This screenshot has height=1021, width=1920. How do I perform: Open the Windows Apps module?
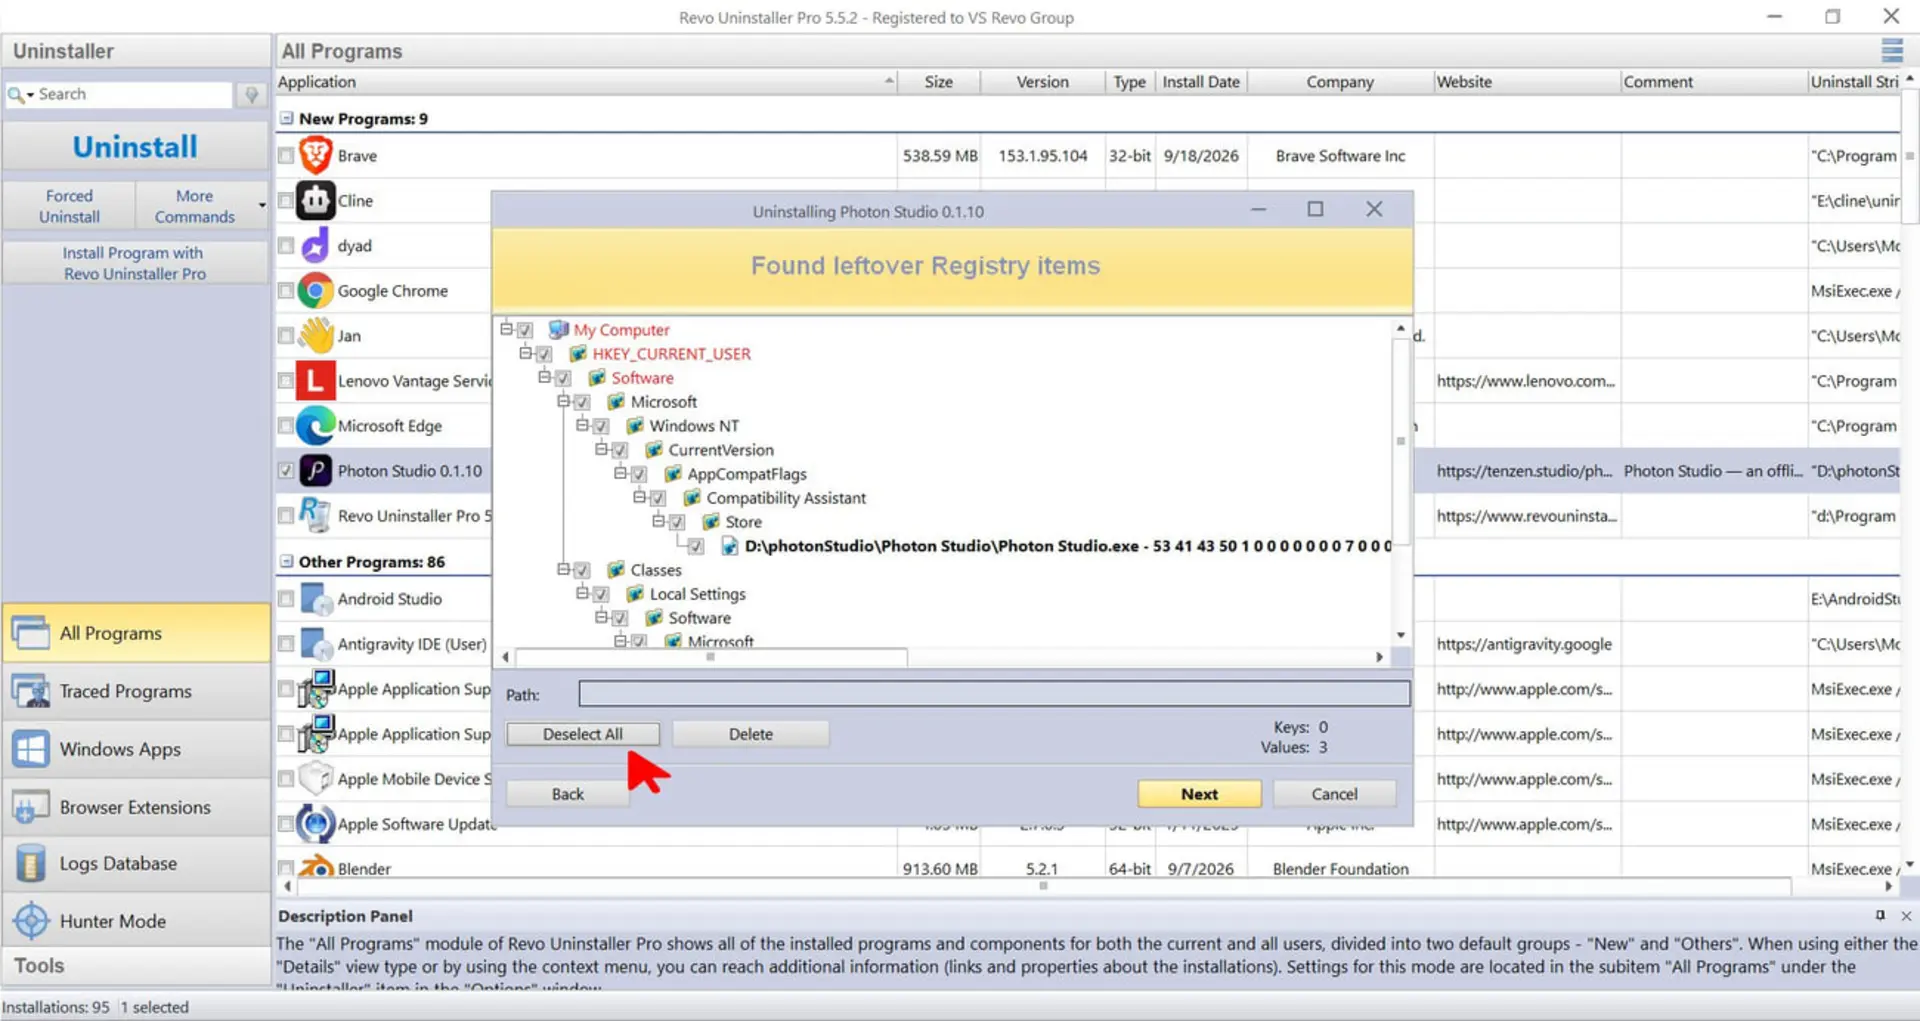point(136,749)
